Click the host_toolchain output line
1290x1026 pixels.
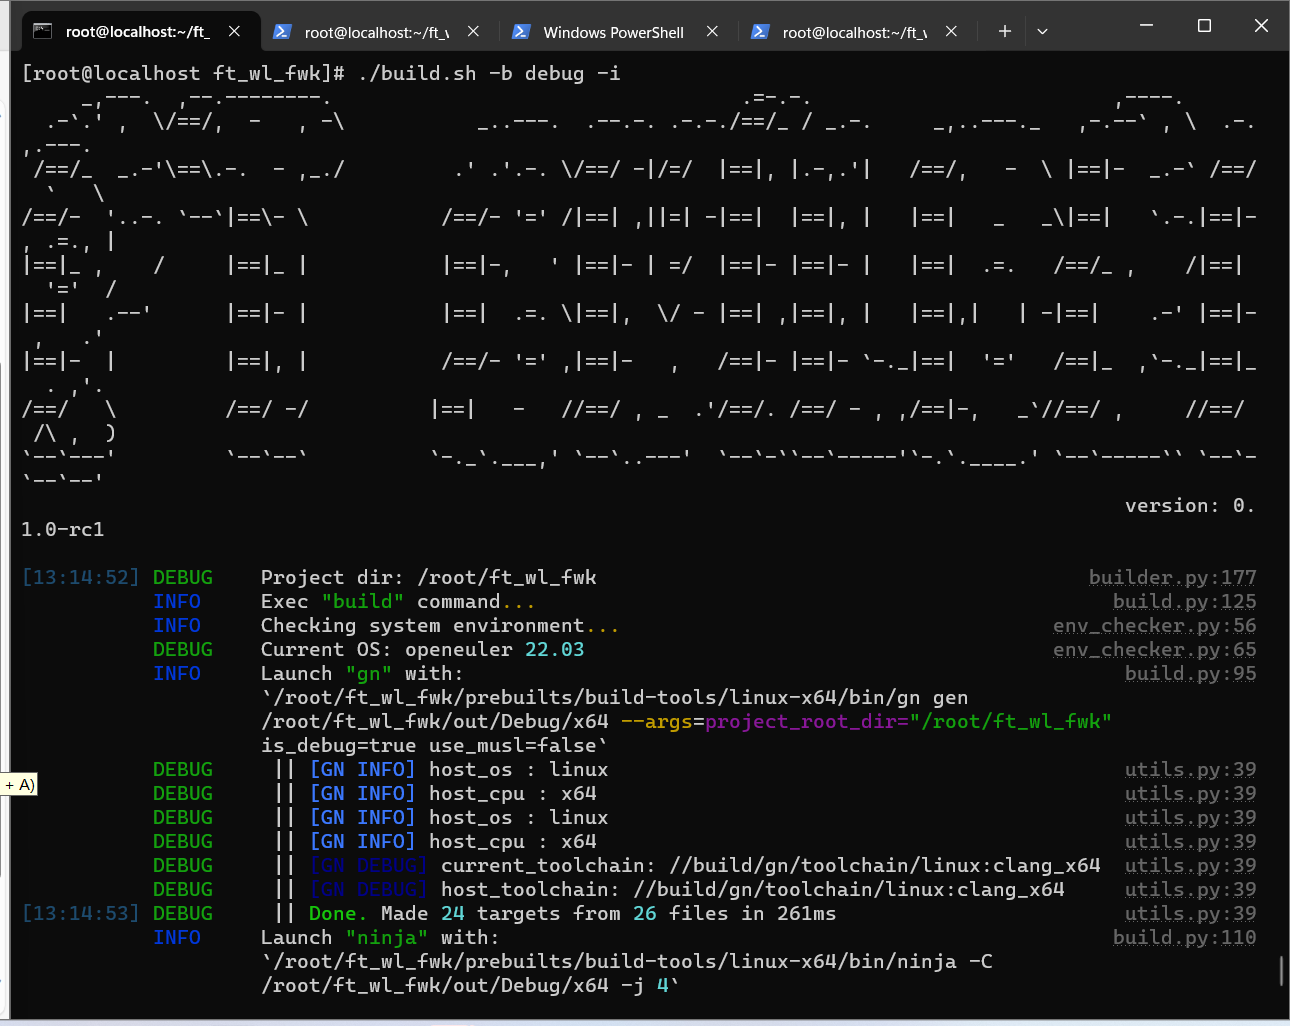pyautogui.click(x=752, y=889)
